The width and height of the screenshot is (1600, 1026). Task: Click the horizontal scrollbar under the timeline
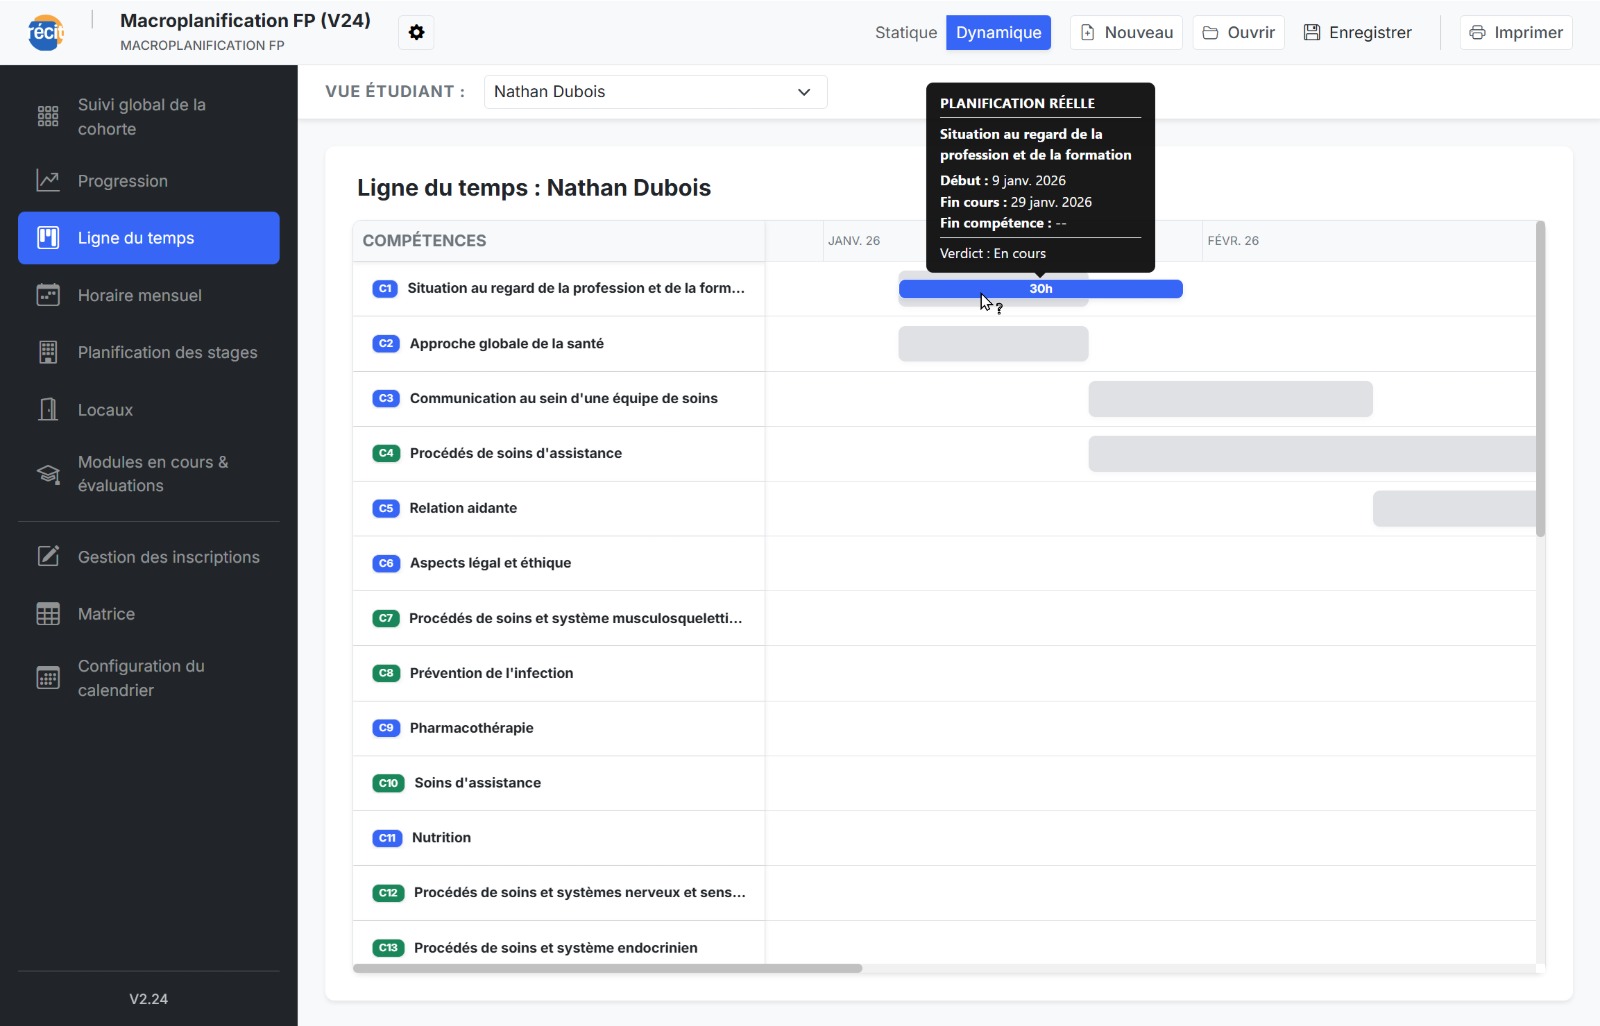(607, 968)
